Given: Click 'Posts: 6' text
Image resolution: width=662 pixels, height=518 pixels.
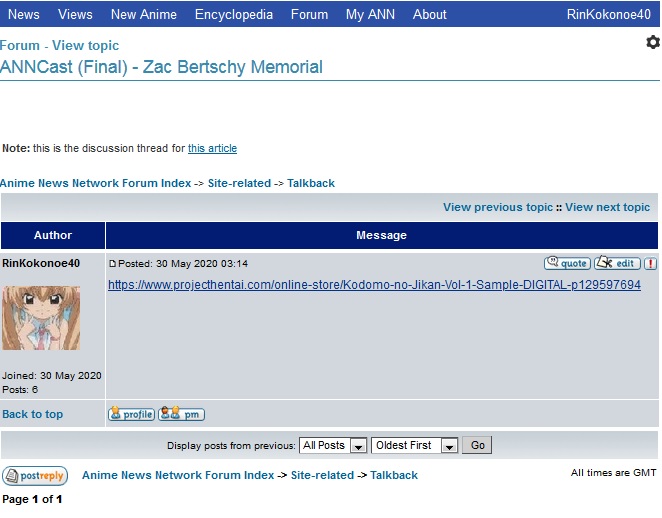Looking at the screenshot, I should pyautogui.click(x=20, y=390).
